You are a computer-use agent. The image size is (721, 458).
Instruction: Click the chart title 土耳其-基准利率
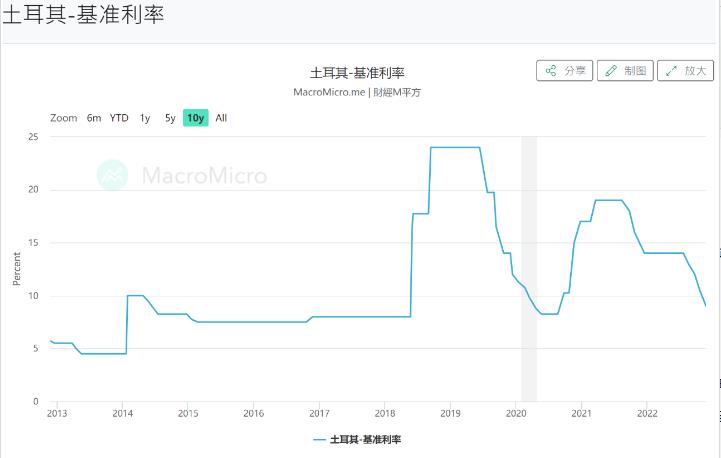[x=357, y=73]
